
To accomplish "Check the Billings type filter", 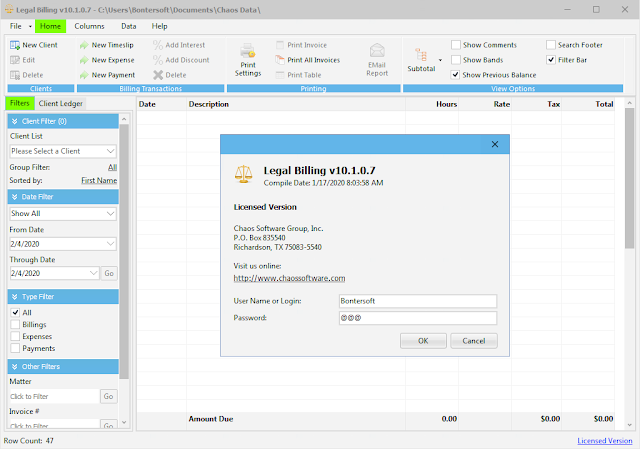I will pyautogui.click(x=15, y=325).
